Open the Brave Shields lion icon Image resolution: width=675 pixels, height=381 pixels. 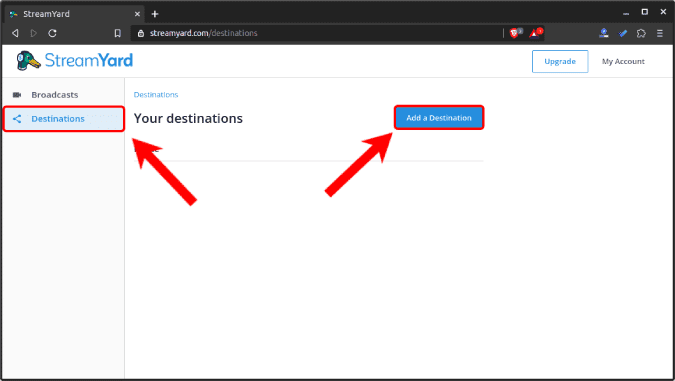pos(515,33)
